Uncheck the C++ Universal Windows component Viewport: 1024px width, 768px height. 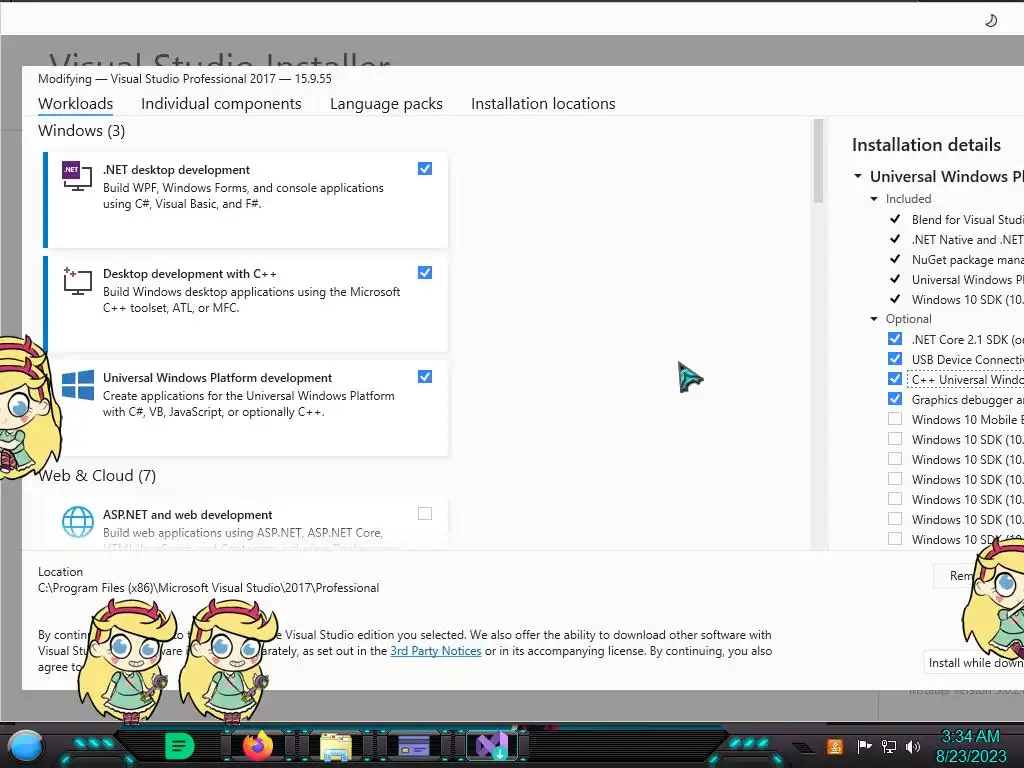click(895, 379)
